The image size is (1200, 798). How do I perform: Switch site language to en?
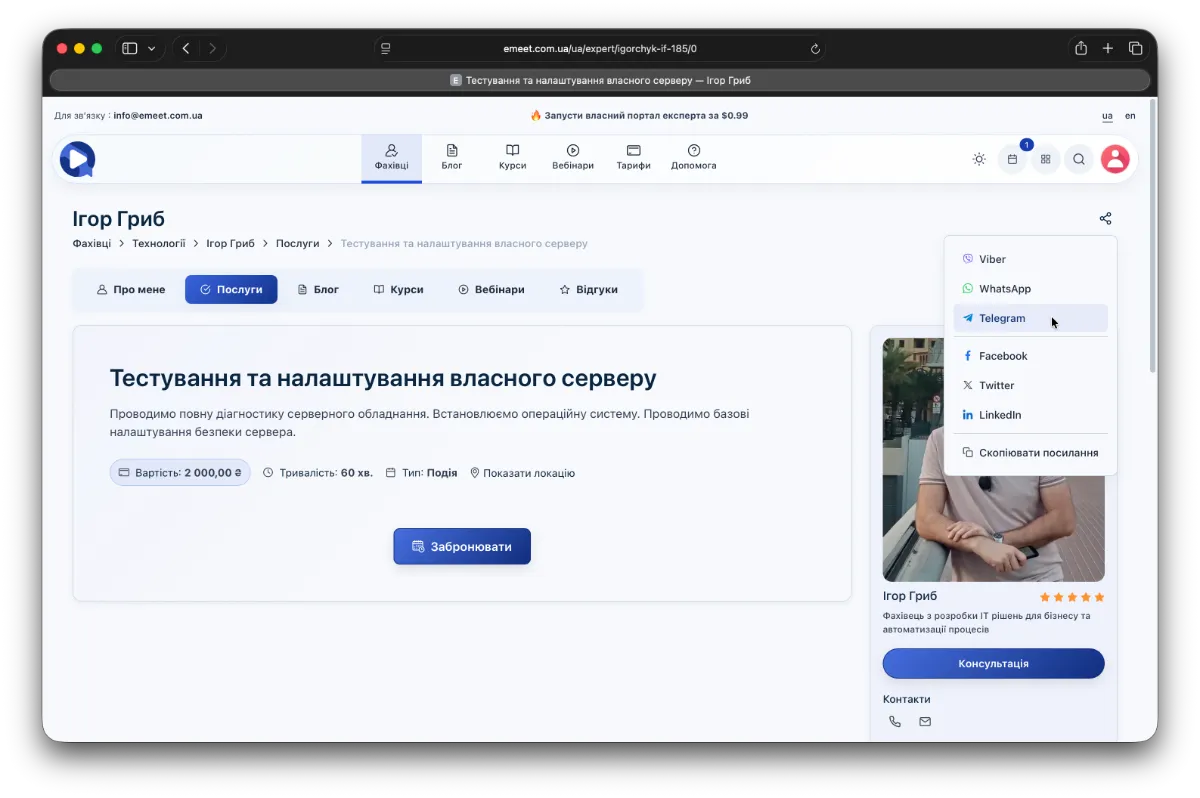[1130, 116]
